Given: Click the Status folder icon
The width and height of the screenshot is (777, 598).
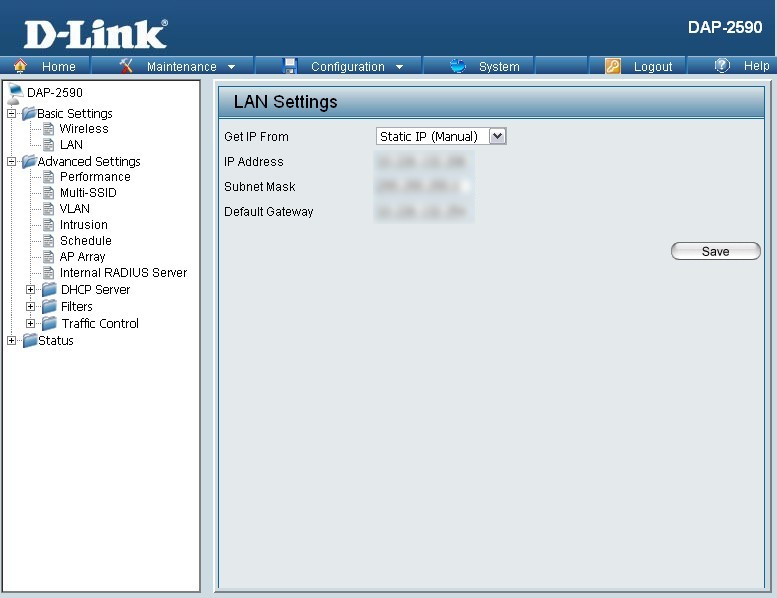Looking at the screenshot, I should pos(30,340).
